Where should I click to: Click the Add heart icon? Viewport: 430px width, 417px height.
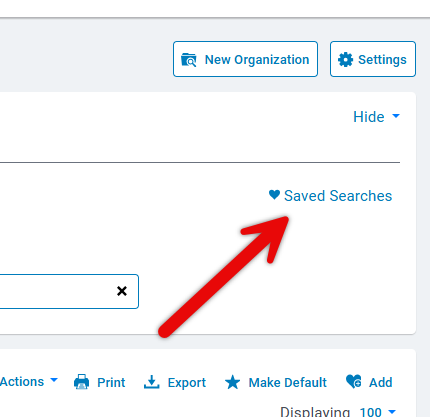(354, 382)
